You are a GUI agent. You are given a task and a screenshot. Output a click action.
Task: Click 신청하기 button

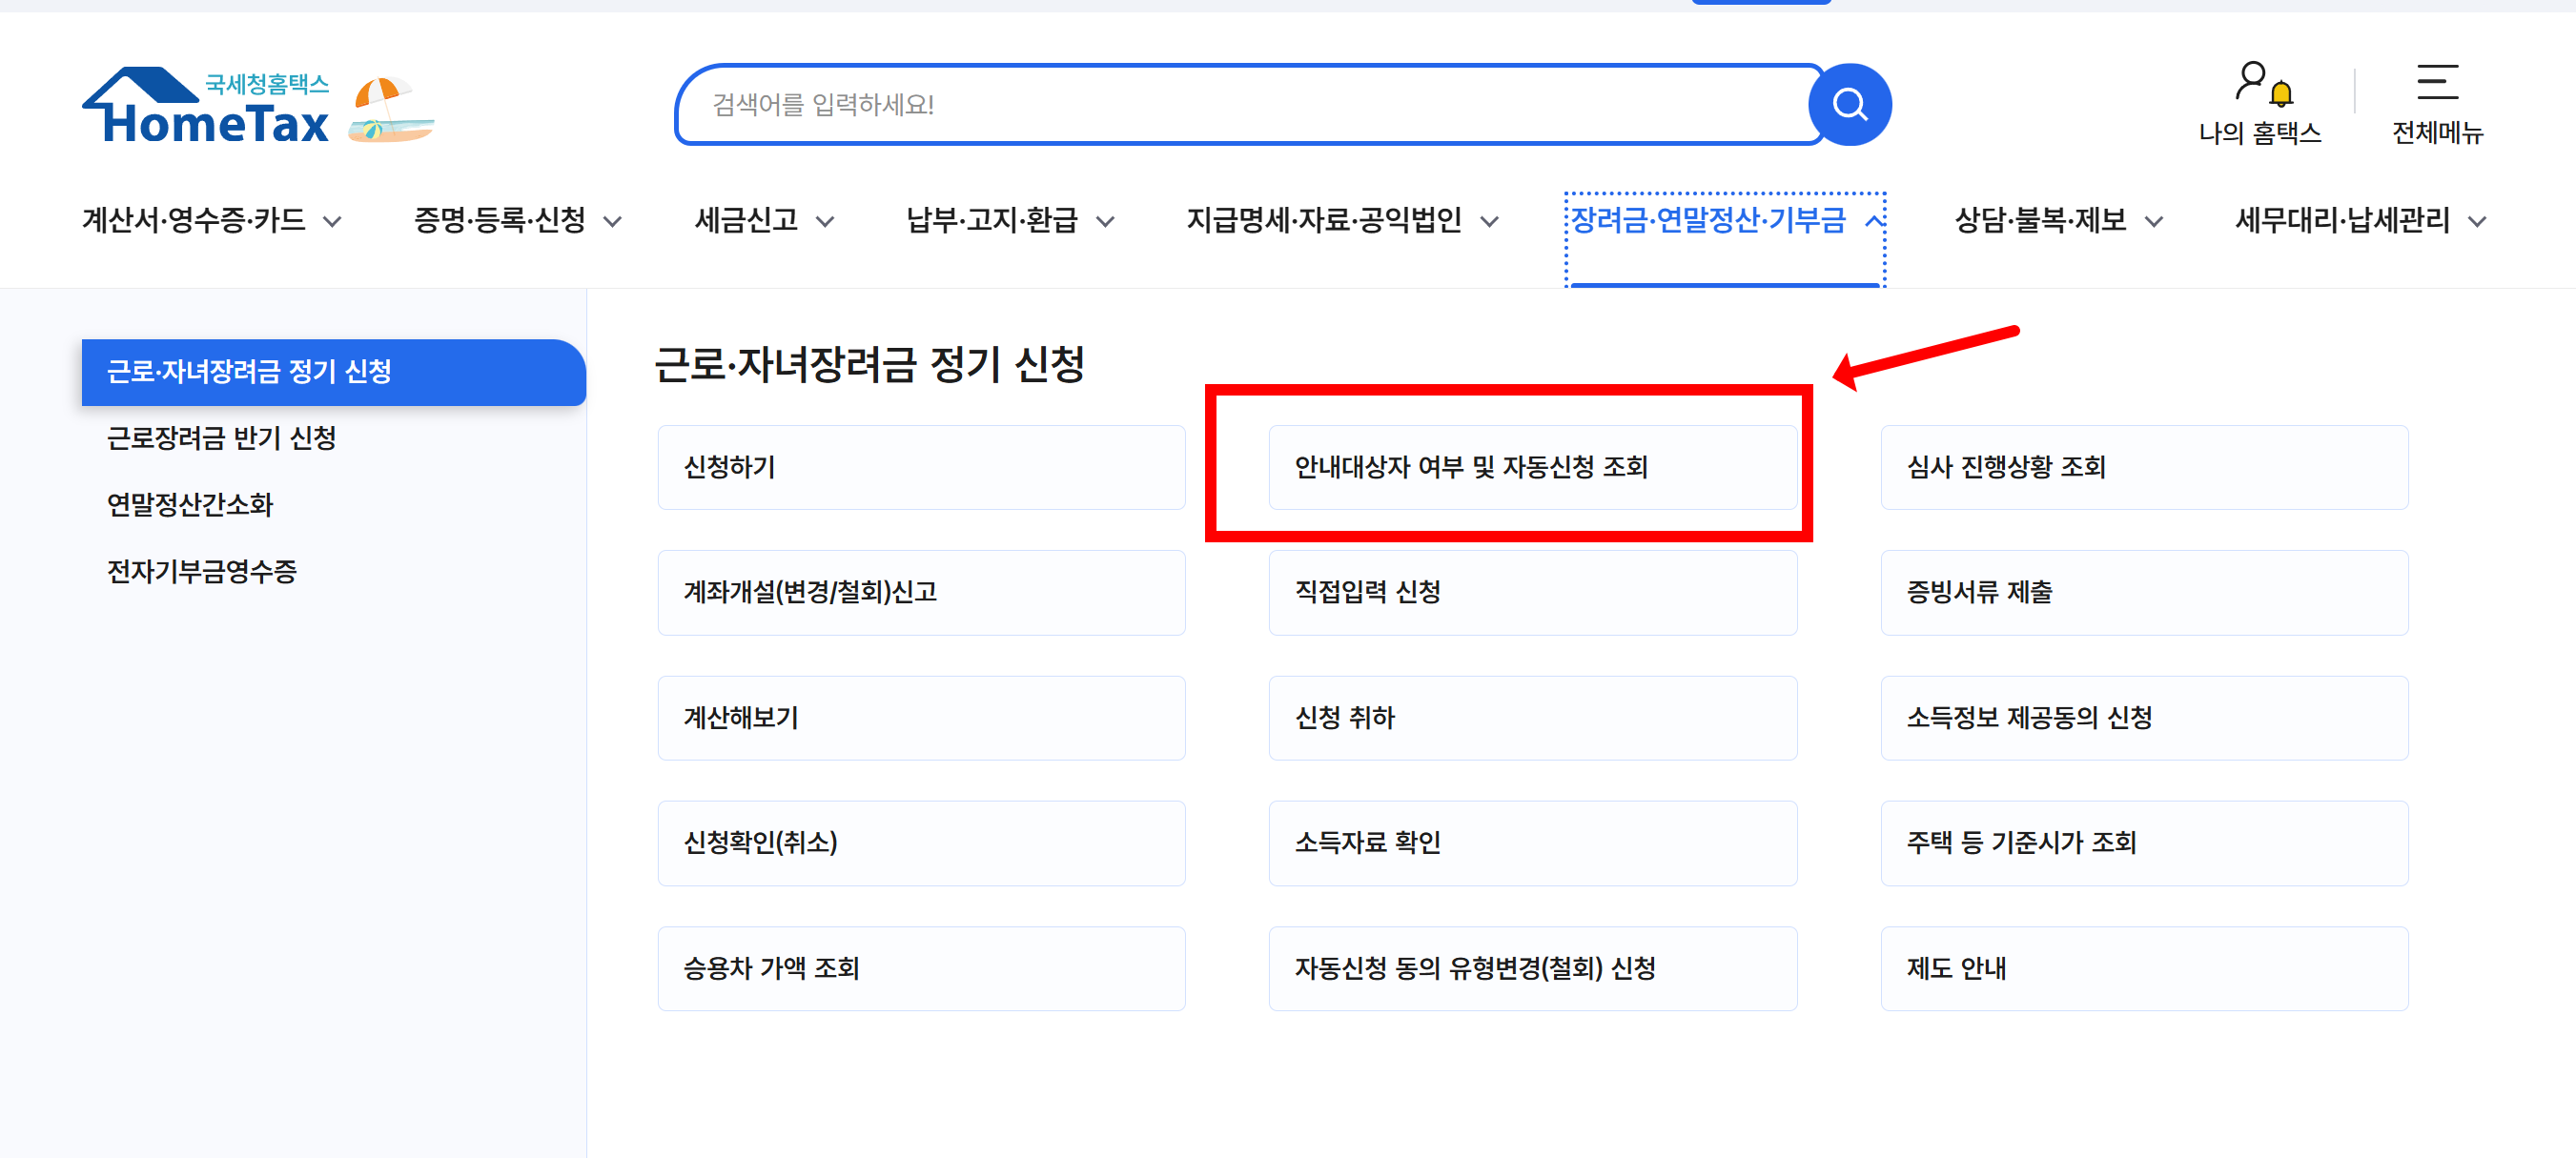coord(920,467)
